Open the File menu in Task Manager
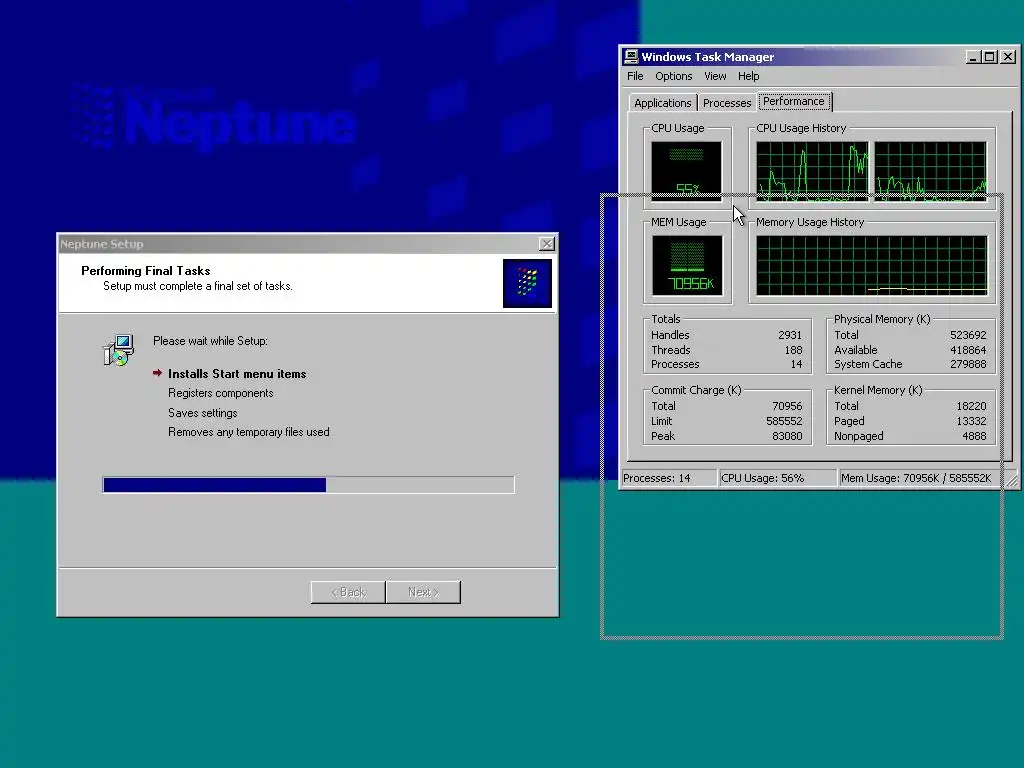The image size is (1024, 768). pos(635,76)
